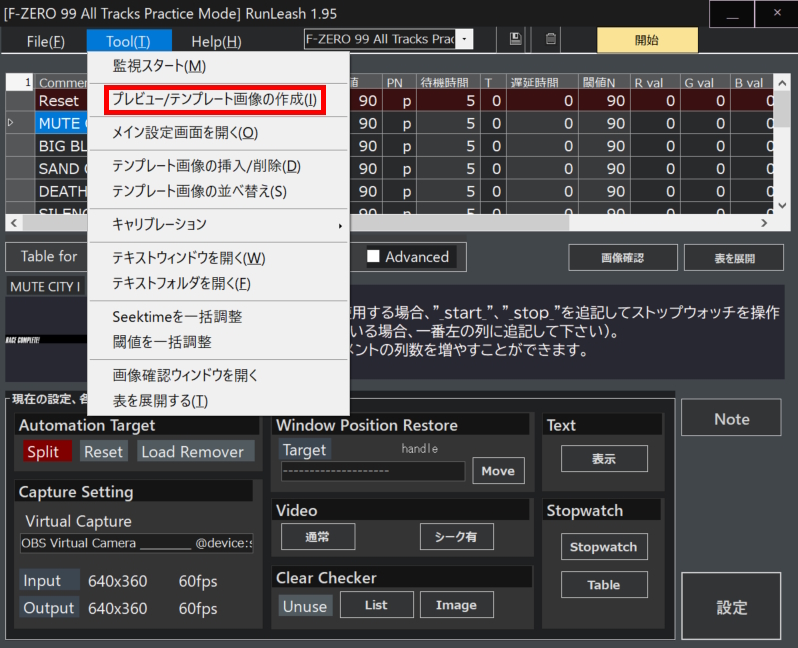Select the Reset row in the table
Image resolution: width=798 pixels, height=648 pixels.
point(61,101)
